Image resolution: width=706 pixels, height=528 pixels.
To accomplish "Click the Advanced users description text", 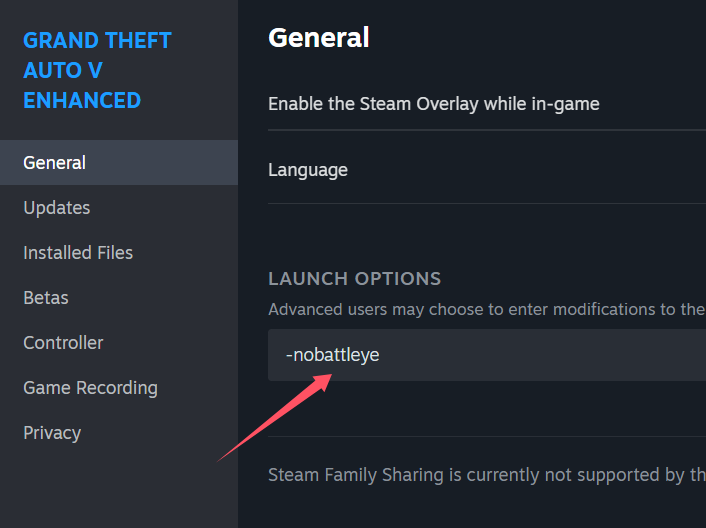I will (x=487, y=310).
